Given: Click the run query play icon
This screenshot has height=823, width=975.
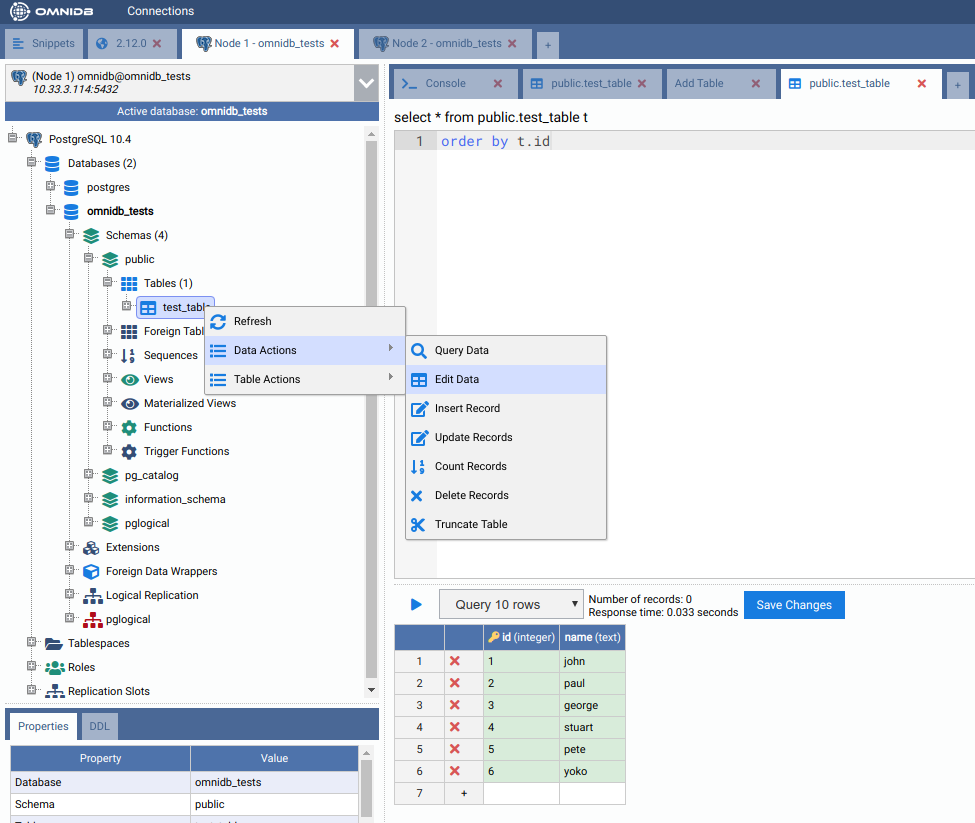Looking at the screenshot, I should [x=416, y=604].
